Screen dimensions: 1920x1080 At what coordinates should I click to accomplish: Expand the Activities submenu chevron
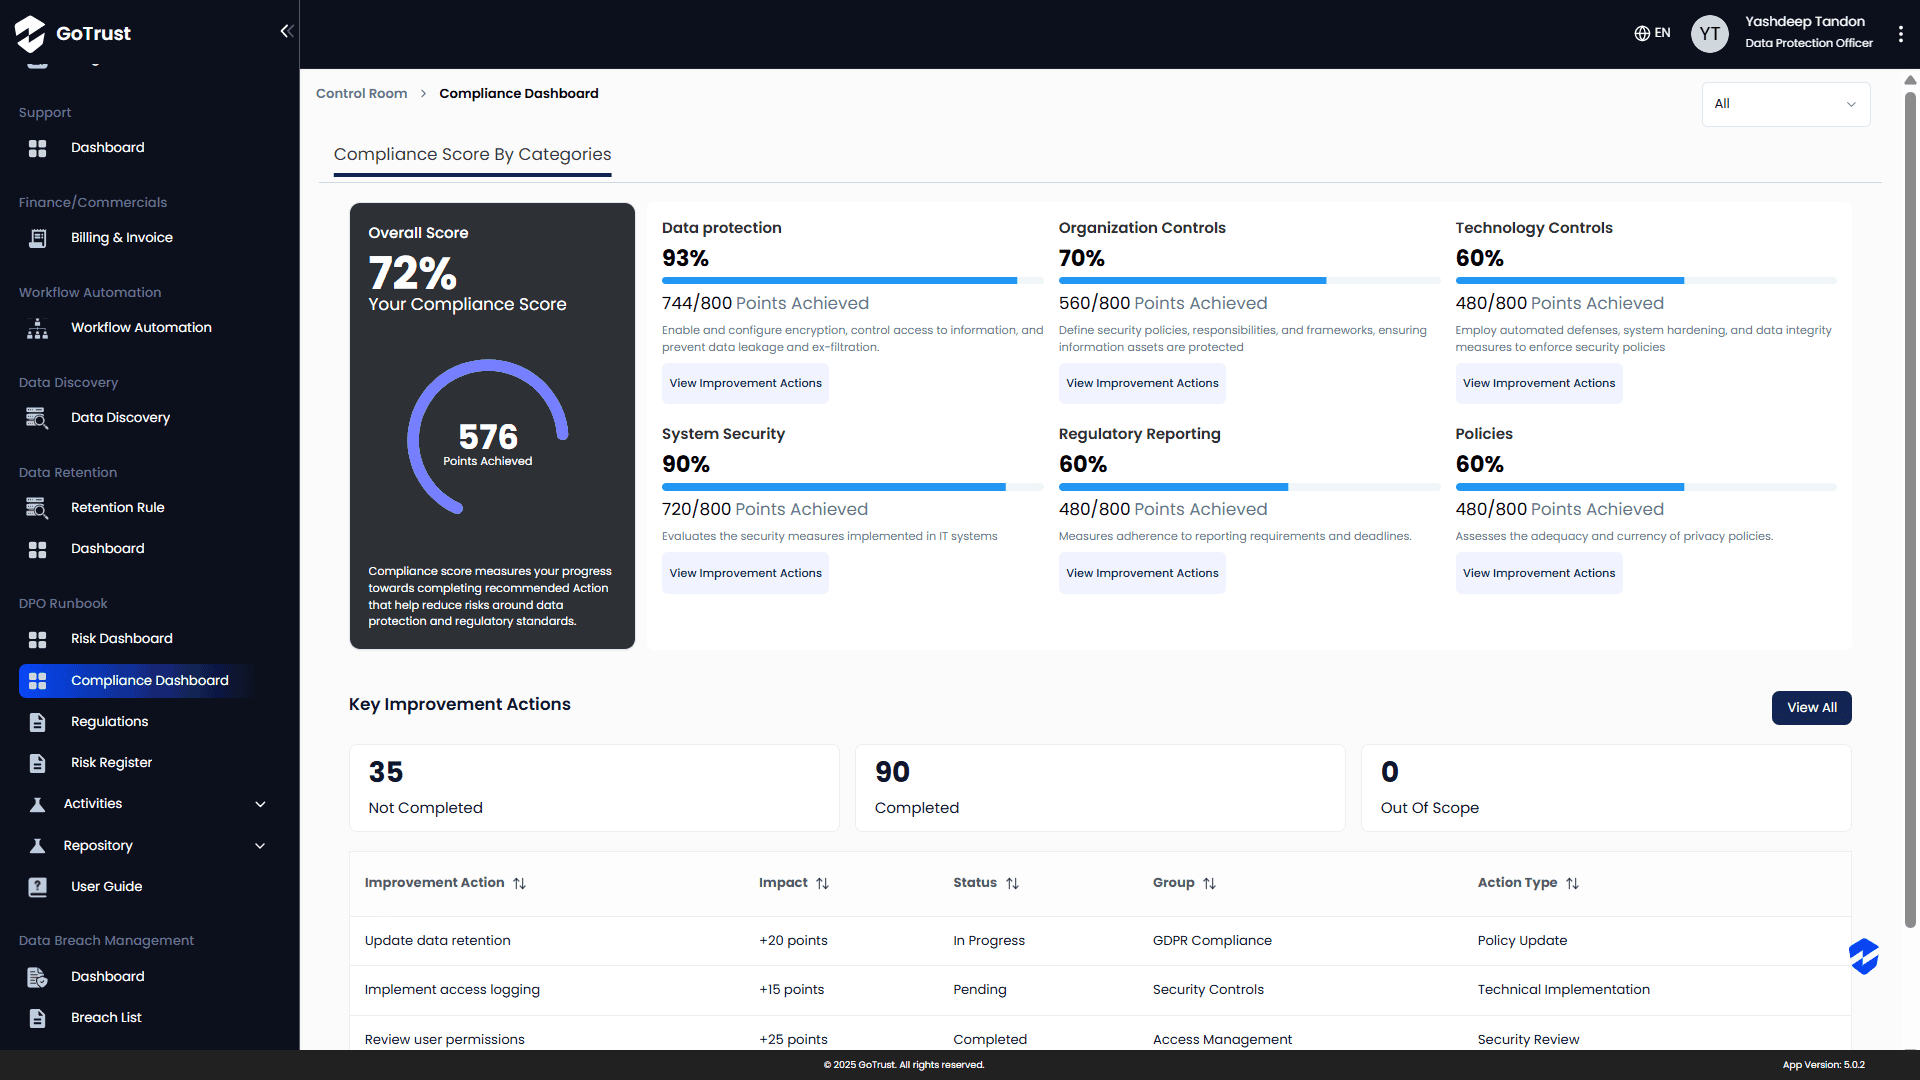click(260, 804)
